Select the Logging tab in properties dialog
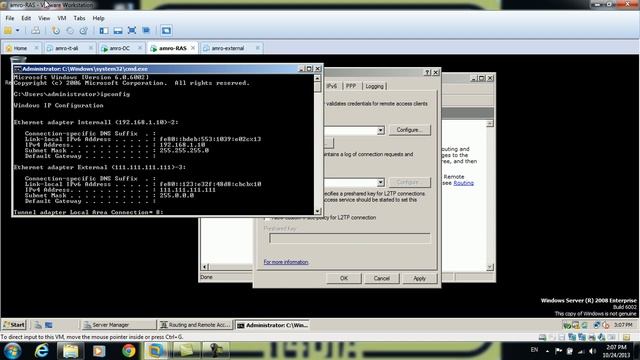Screen dimensions: 640x360 [374, 86]
